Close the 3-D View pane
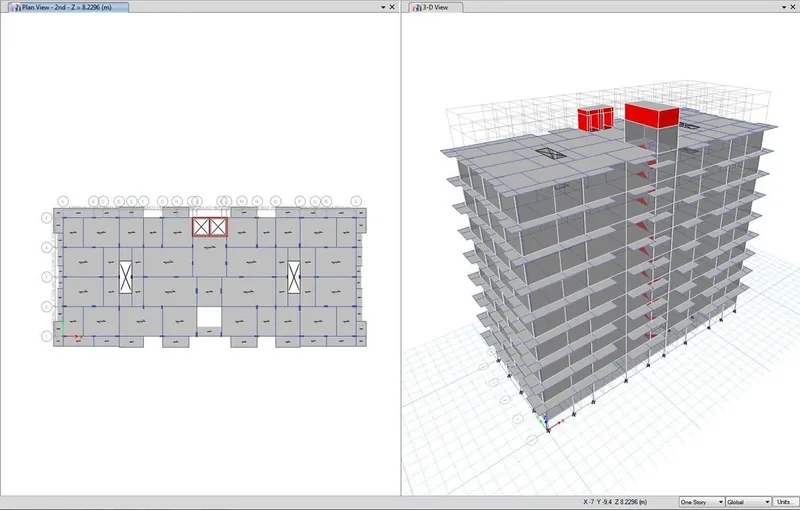This screenshot has height=510, width=800. 793,7
